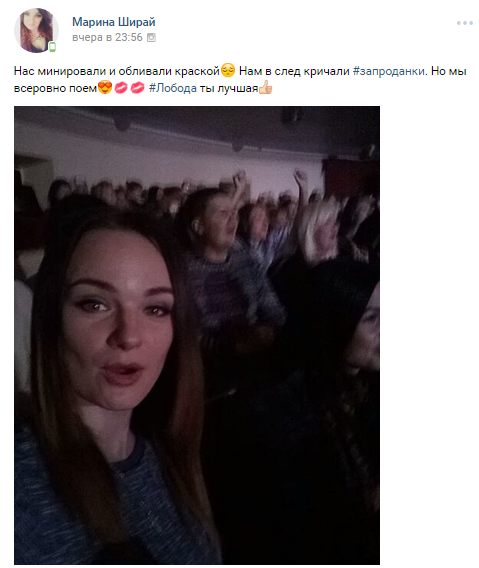This screenshot has width=479, height=568.
Task: Click the second kiss-lips emoji
Action: [137, 88]
